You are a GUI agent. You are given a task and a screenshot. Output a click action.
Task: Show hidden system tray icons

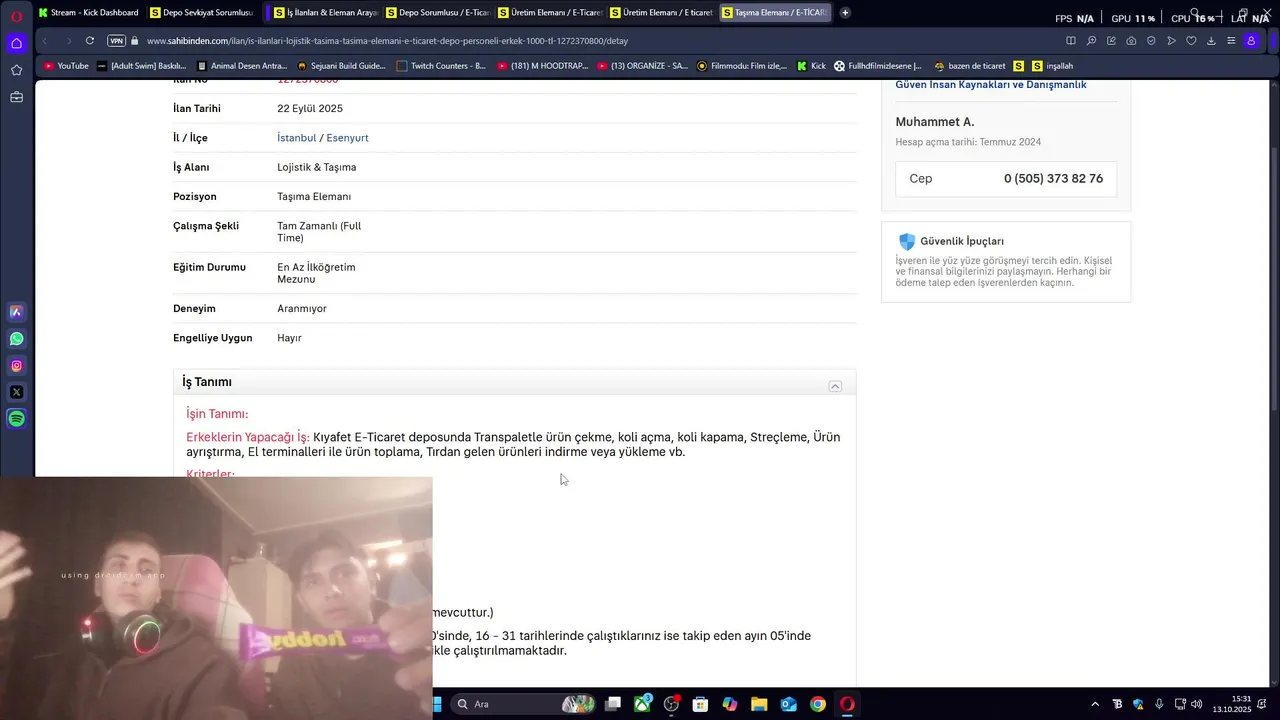pyautogui.click(x=1095, y=704)
